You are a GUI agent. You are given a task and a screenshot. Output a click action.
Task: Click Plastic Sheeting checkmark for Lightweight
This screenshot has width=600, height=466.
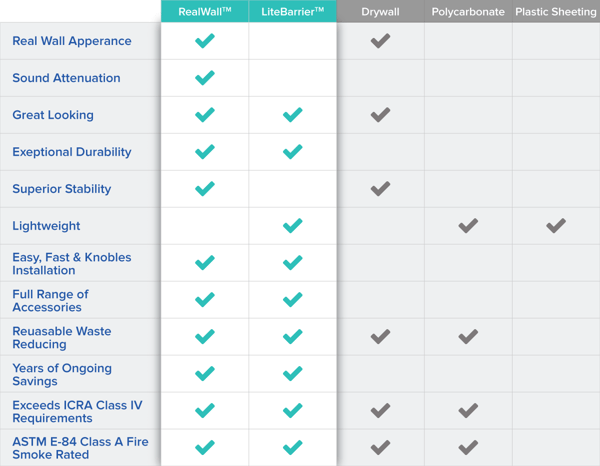click(x=556, y=226)
